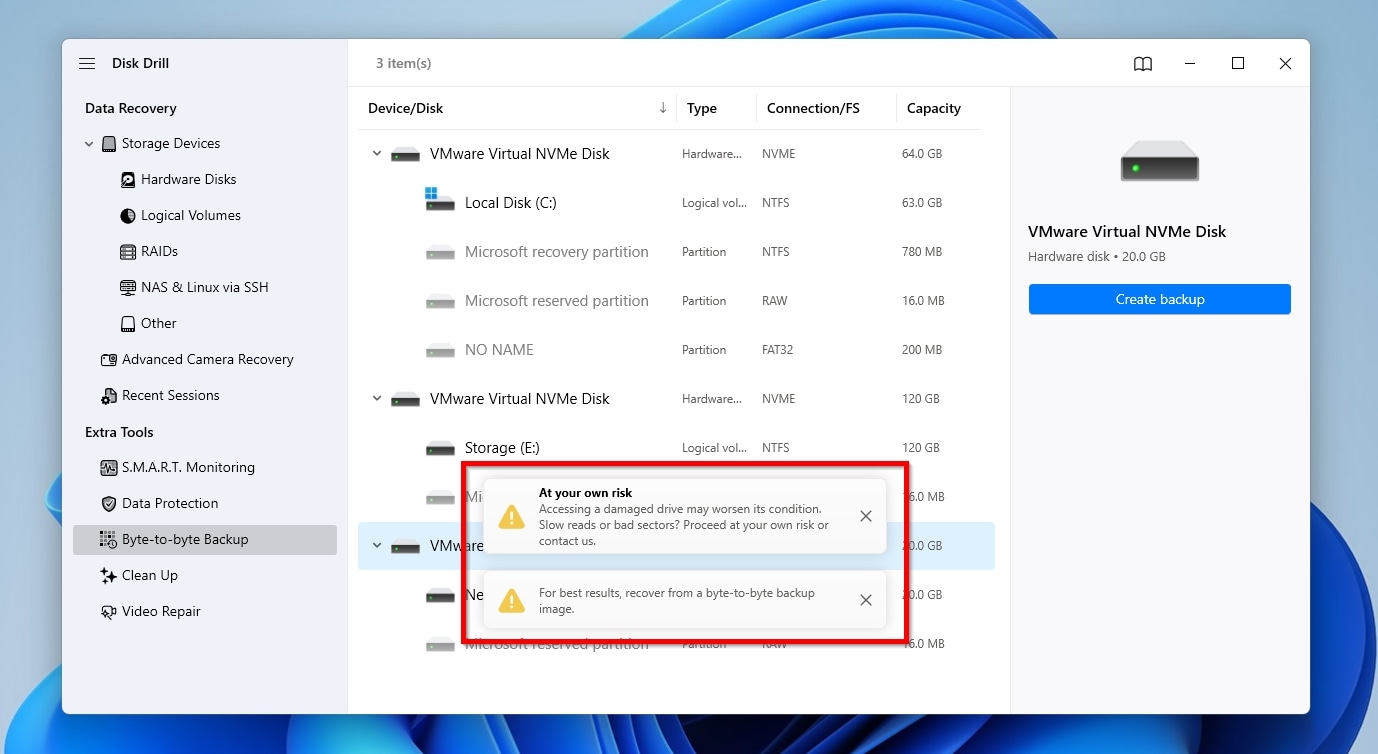Image resolution: width=1378 pixels, height=754 pixels.
Task: Click the 3 item(s) count label
Action: (x=403, y=63)
